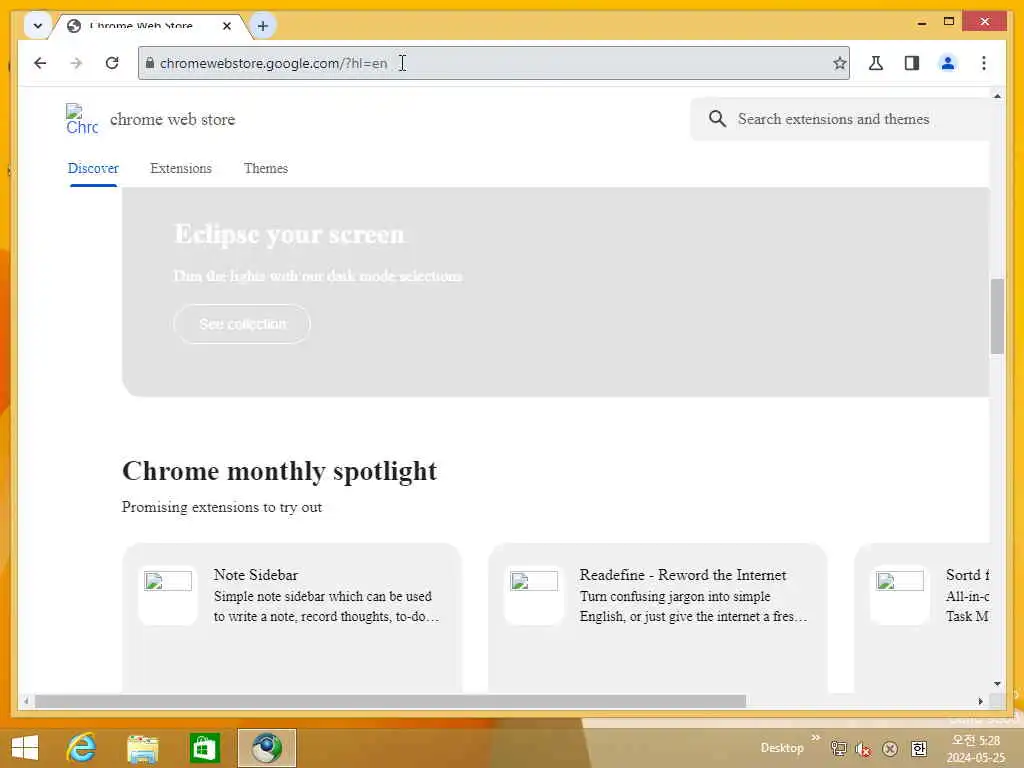Focus the Search extensions and themes field

pyautogui.click(x=839, y=119)
